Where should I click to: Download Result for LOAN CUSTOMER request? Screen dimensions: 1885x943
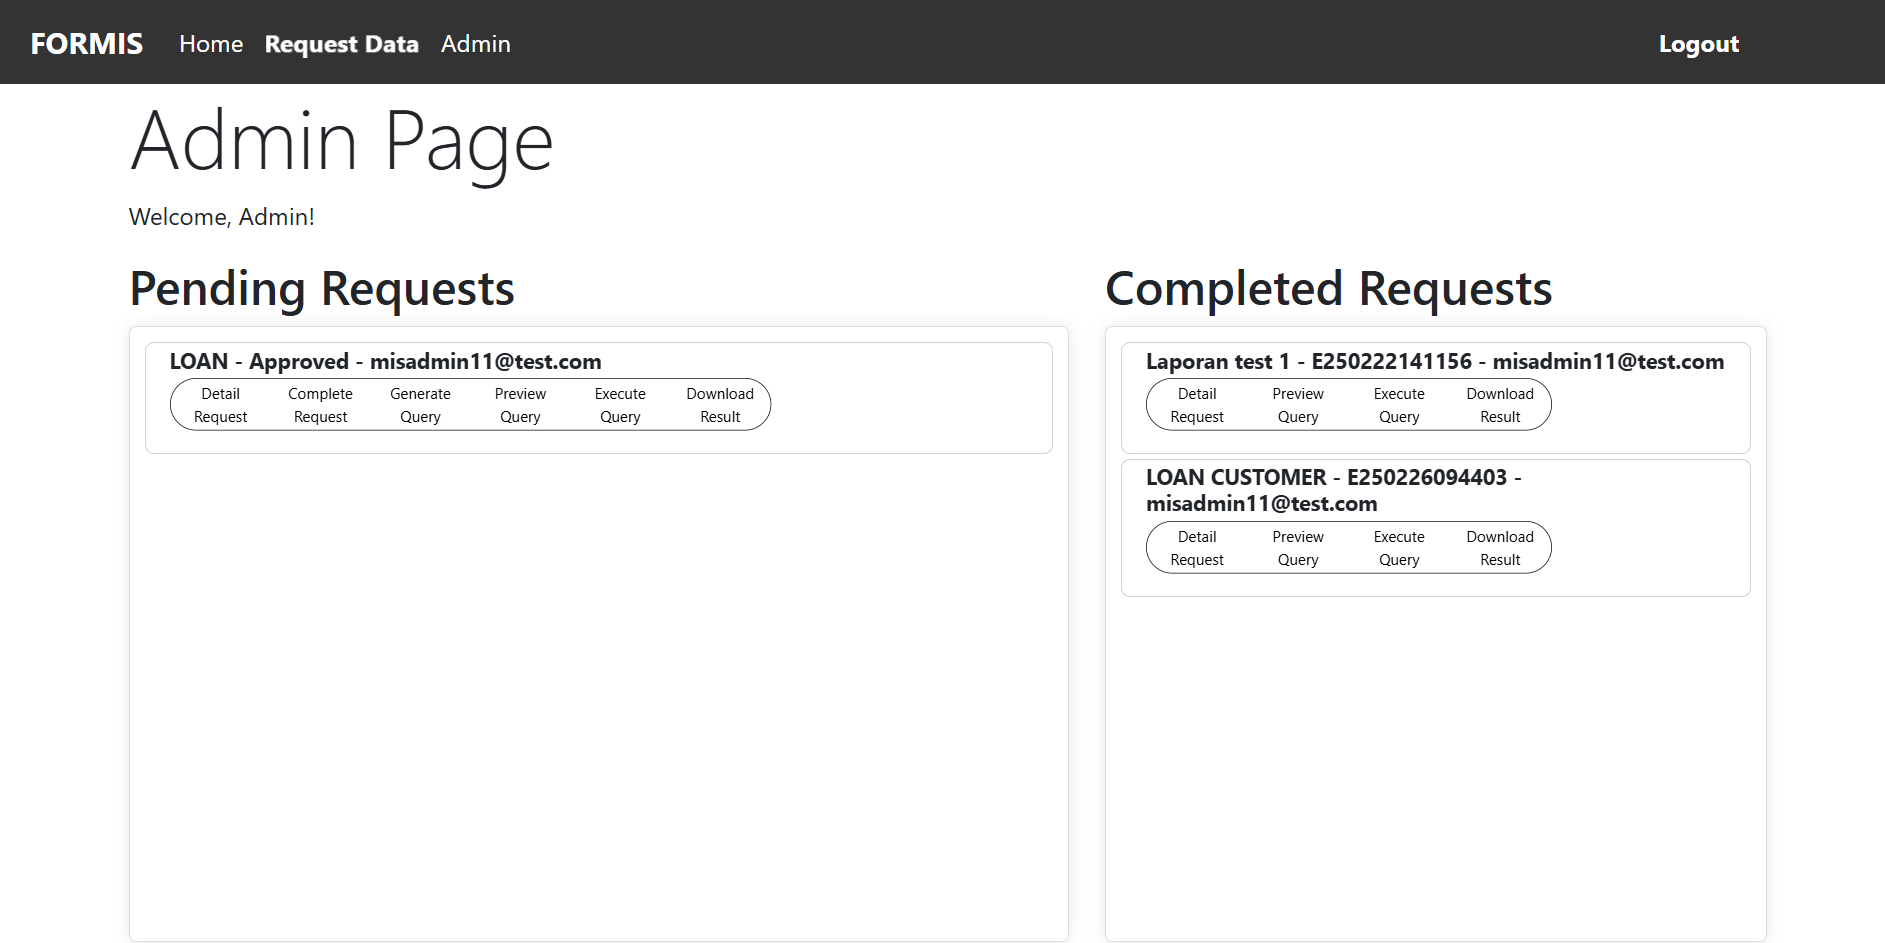(x=1500, y=548)
